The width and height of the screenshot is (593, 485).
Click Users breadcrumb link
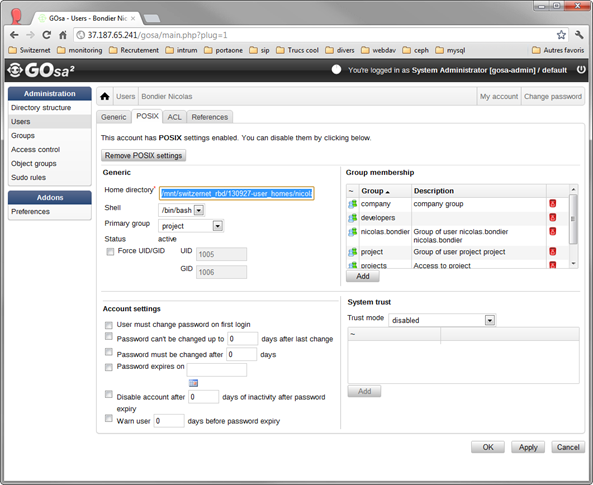coord(126,96)
